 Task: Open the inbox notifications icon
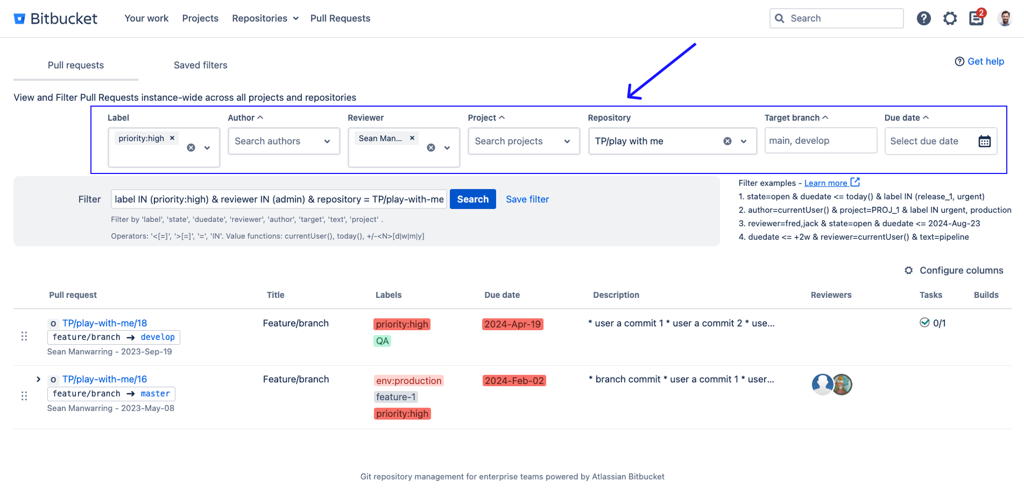point(976,18)
